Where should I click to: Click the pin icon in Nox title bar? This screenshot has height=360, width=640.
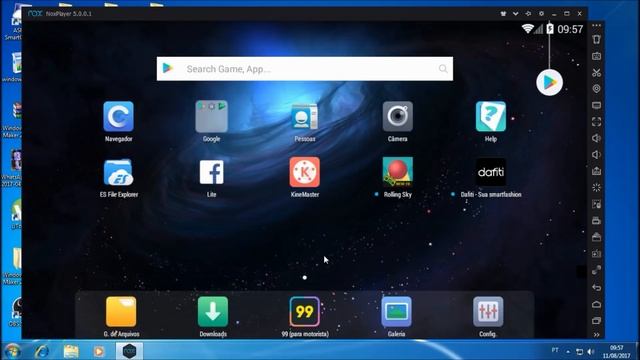pyautogui.click(x=528, y=13)
